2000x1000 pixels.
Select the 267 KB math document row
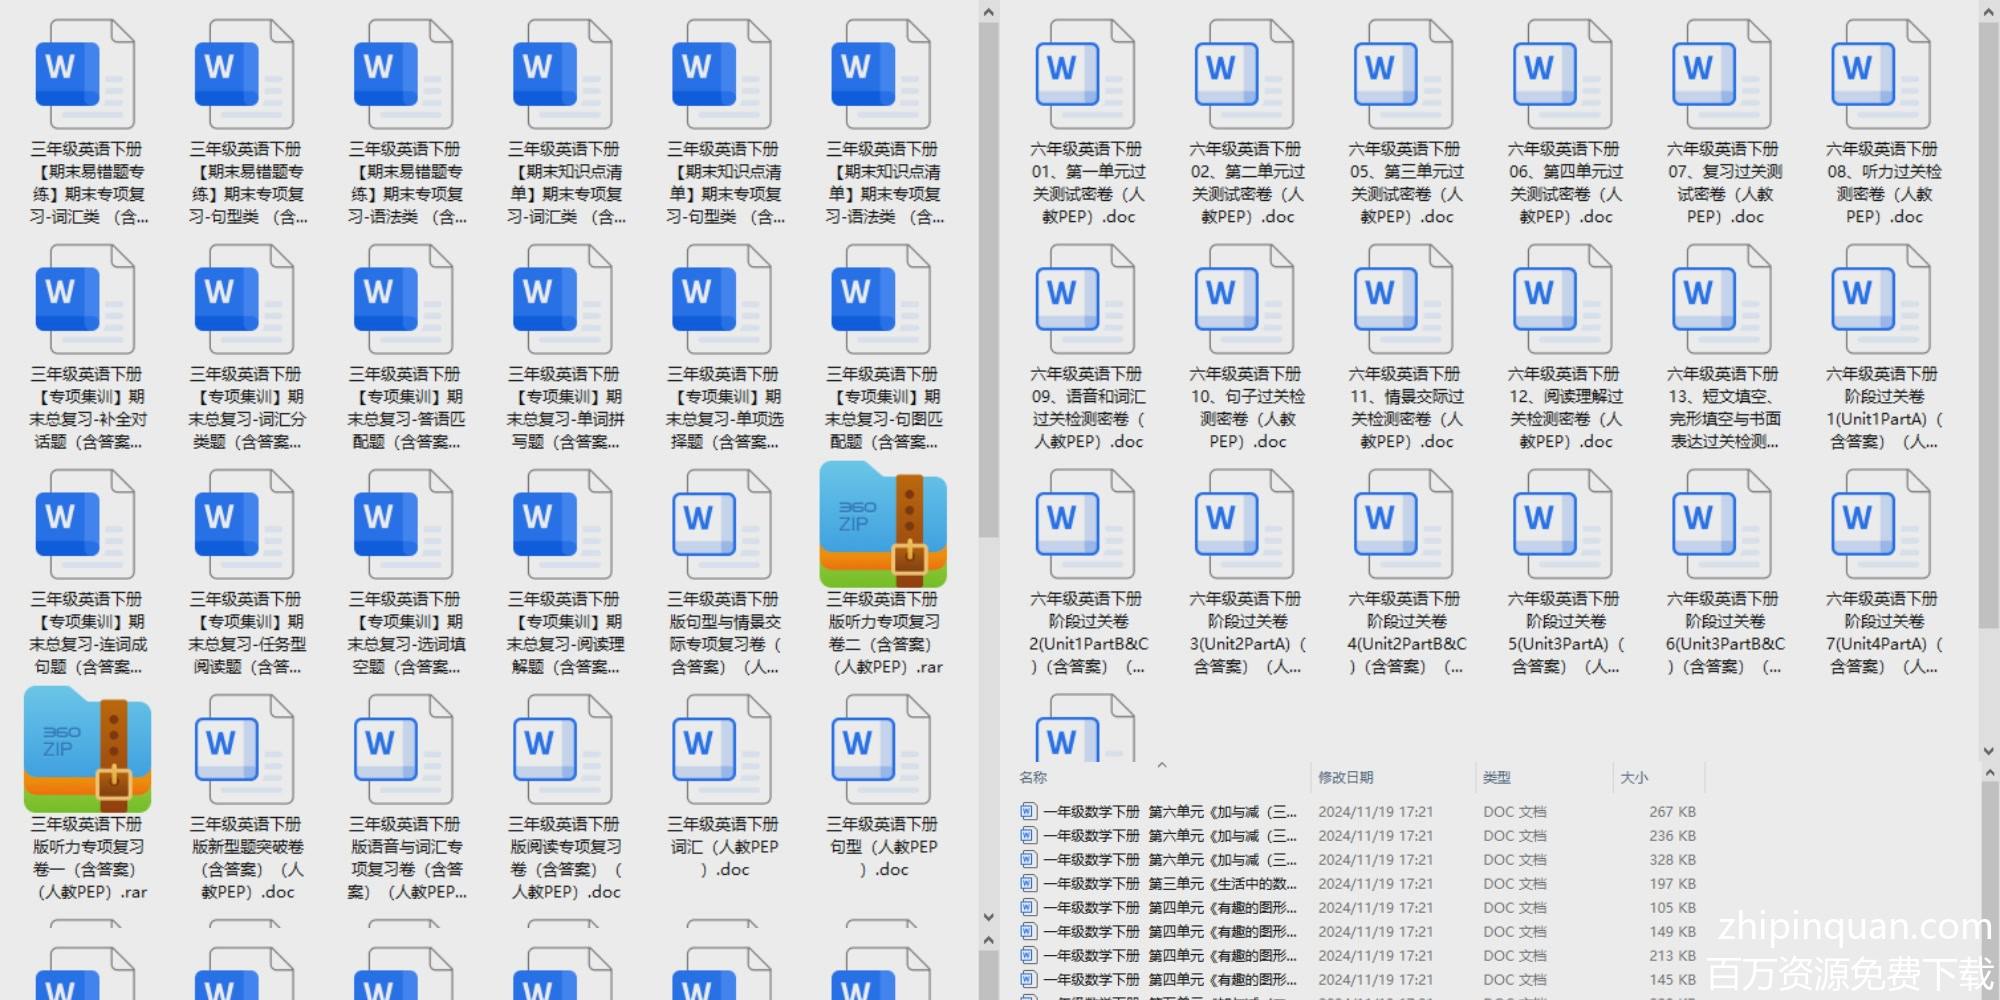point(1170,812)
